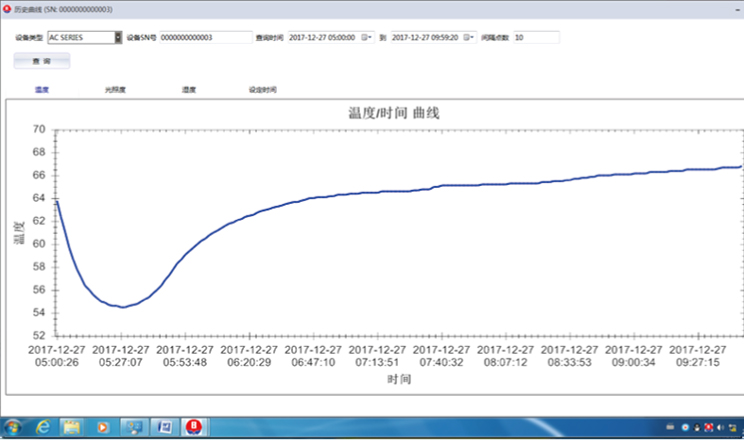The image size is (744, 440).
Task: Click the red app icon in the title bar
Action: (x=6, y=8)
